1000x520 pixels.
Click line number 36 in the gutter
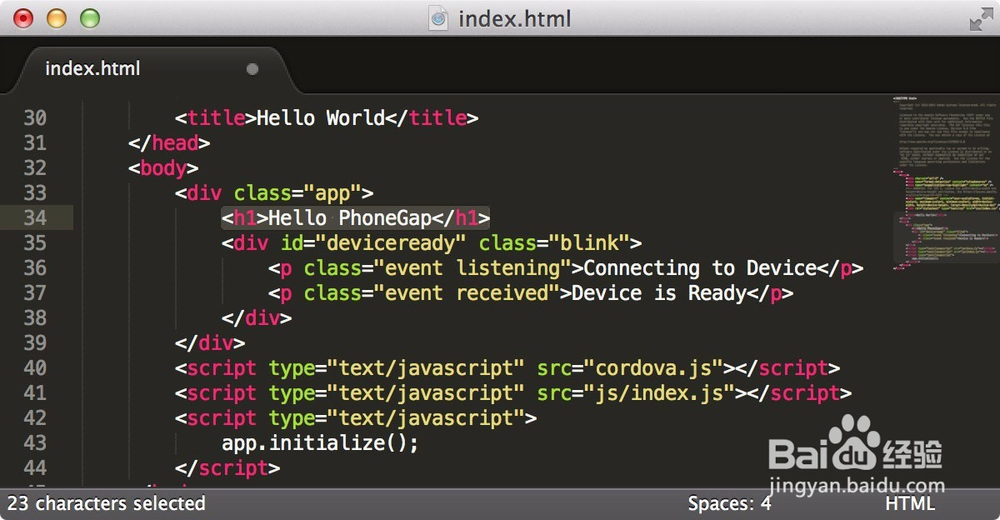tap(35, 268)
